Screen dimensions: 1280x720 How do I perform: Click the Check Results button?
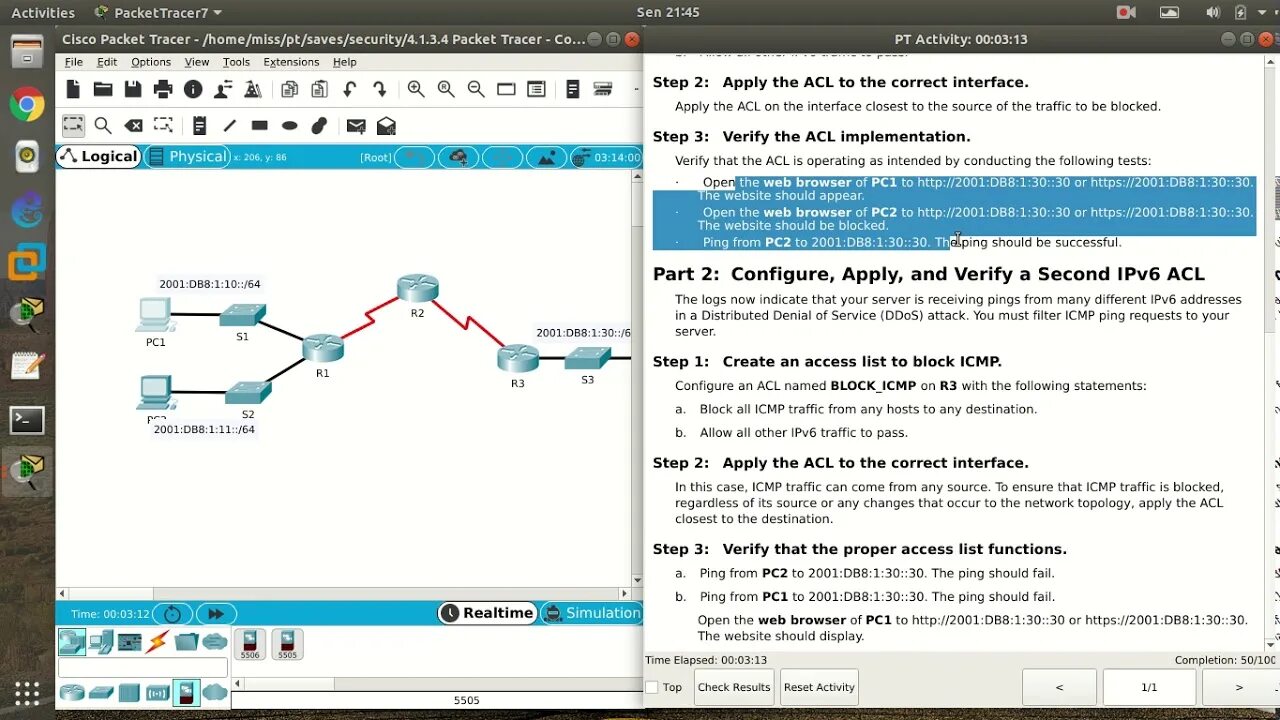734,687
